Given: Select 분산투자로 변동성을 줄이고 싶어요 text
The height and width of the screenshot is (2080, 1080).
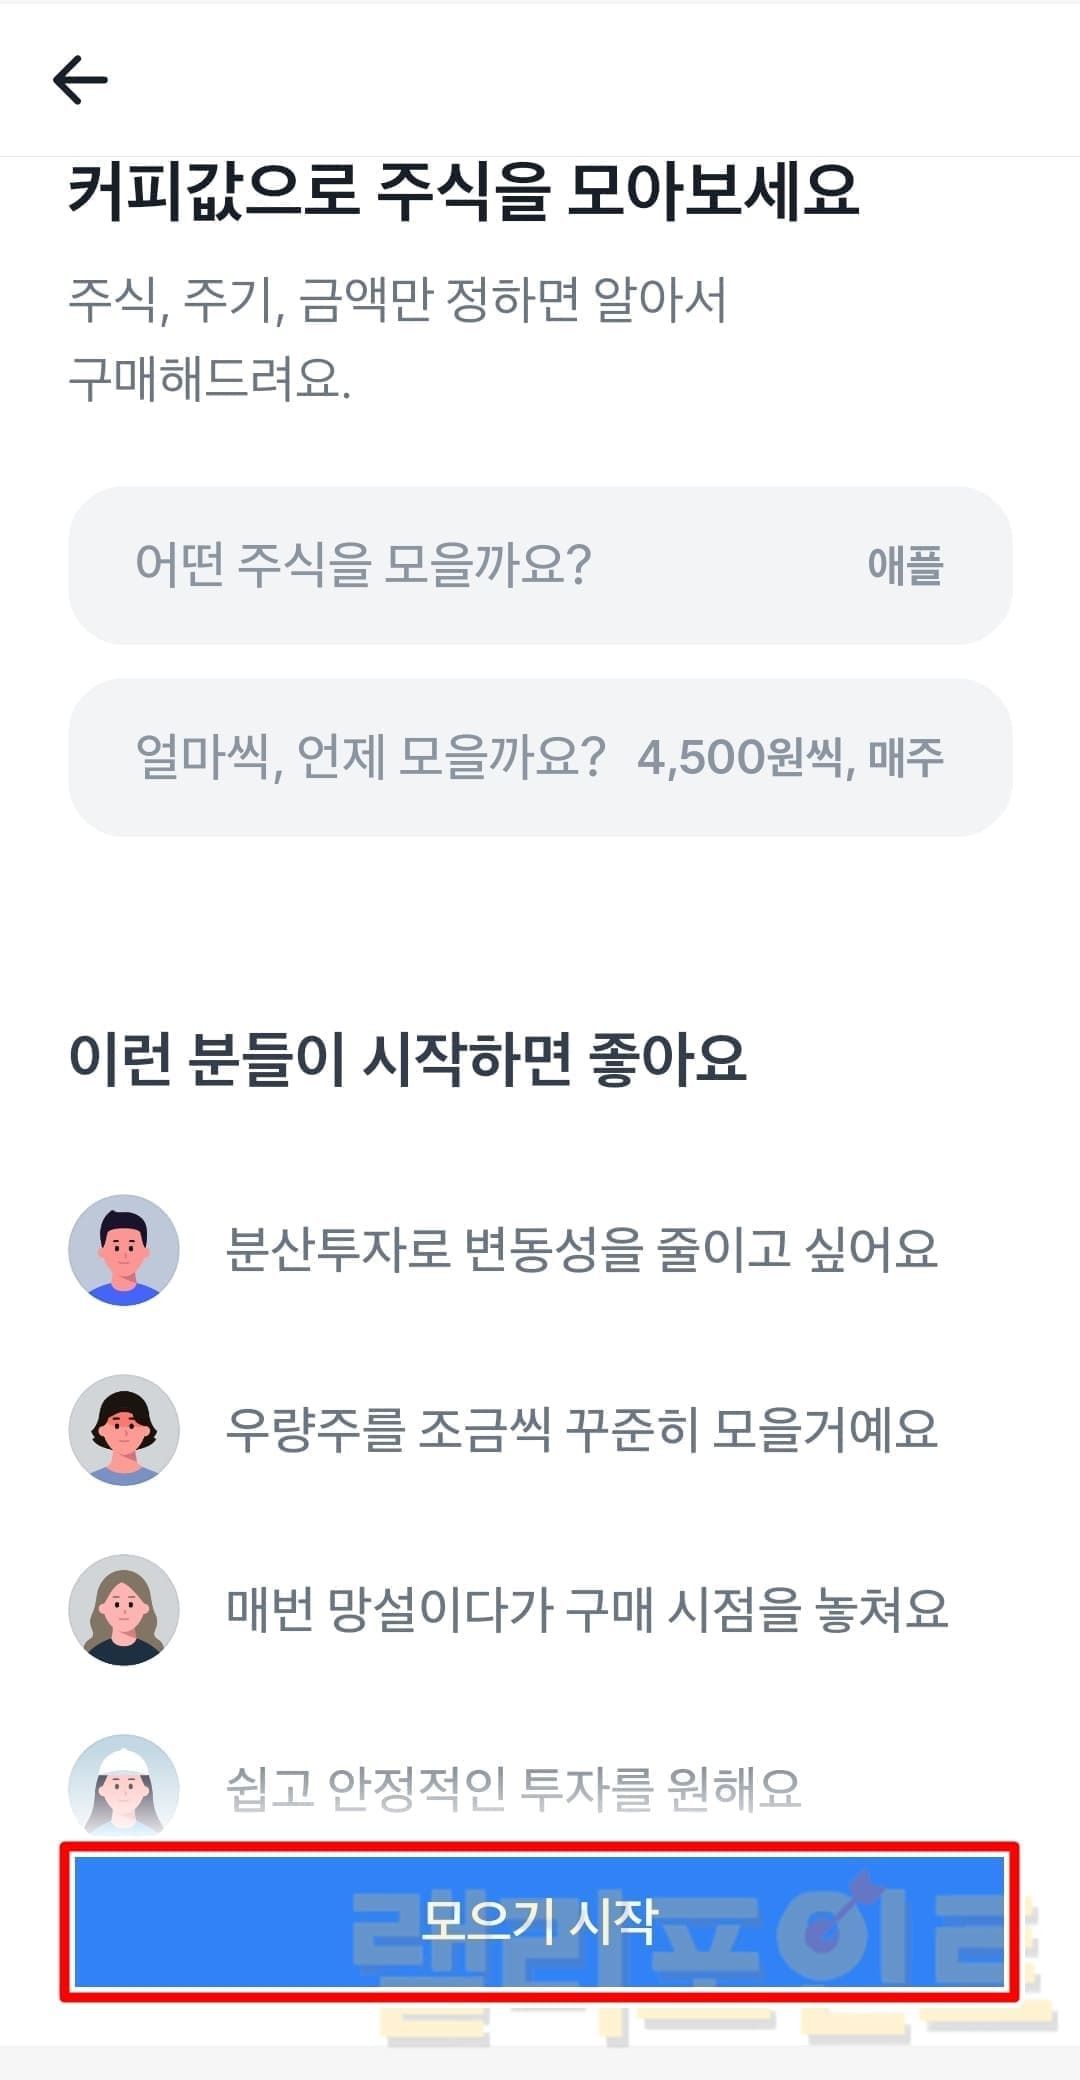Looking at the screenshot, I should [581, 1249].
